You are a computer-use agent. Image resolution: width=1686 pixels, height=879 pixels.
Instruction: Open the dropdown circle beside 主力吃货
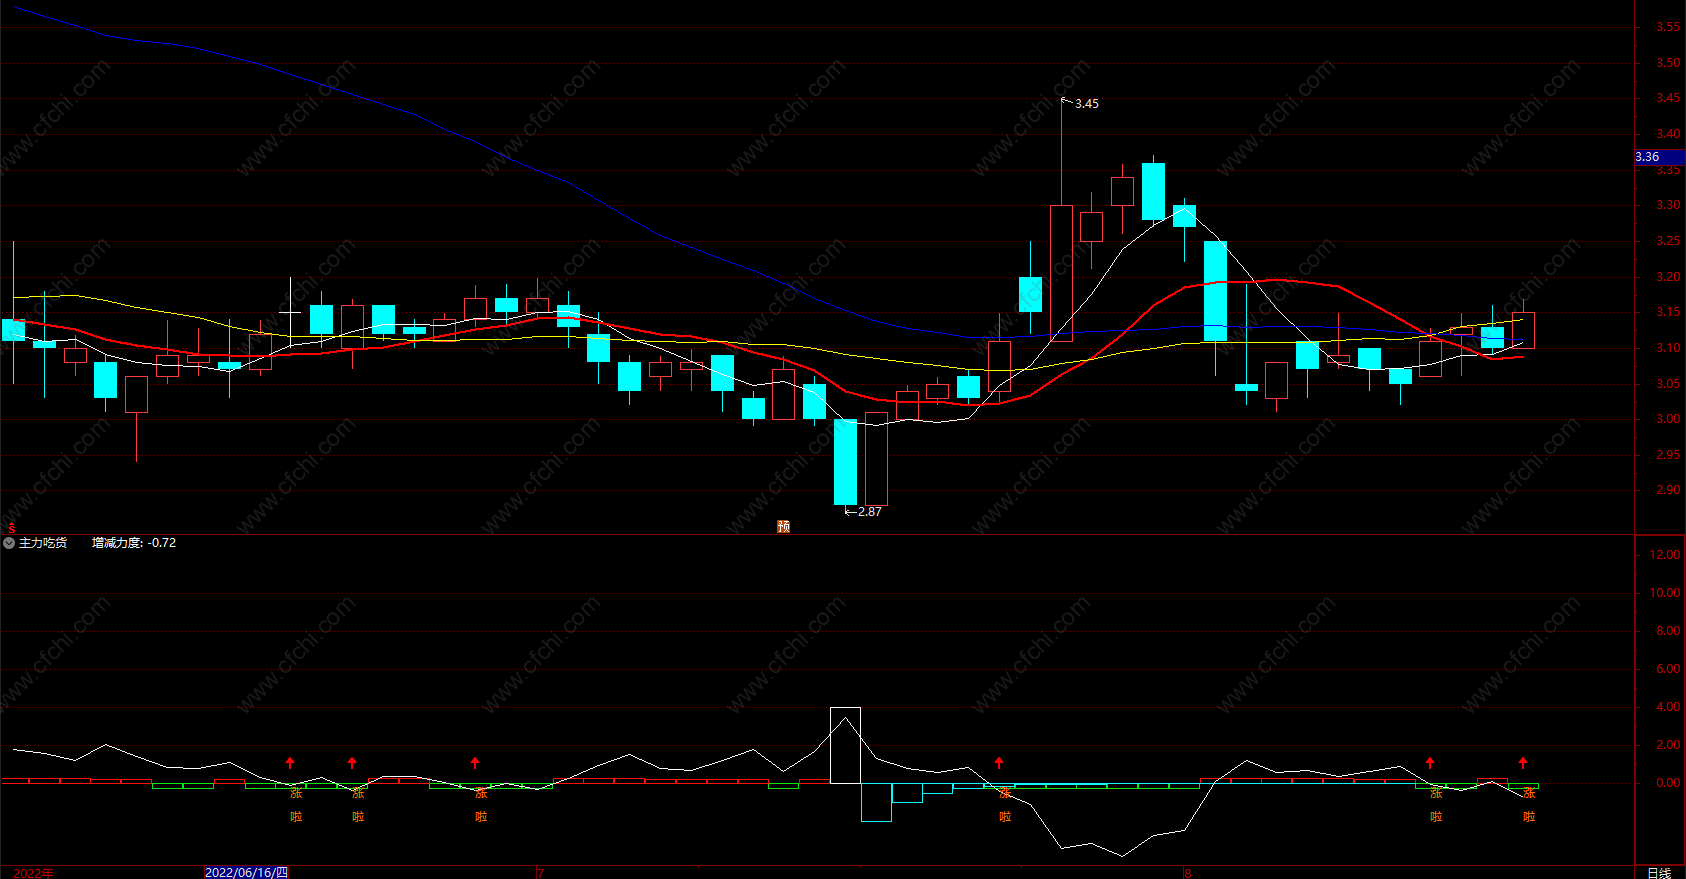9,543
